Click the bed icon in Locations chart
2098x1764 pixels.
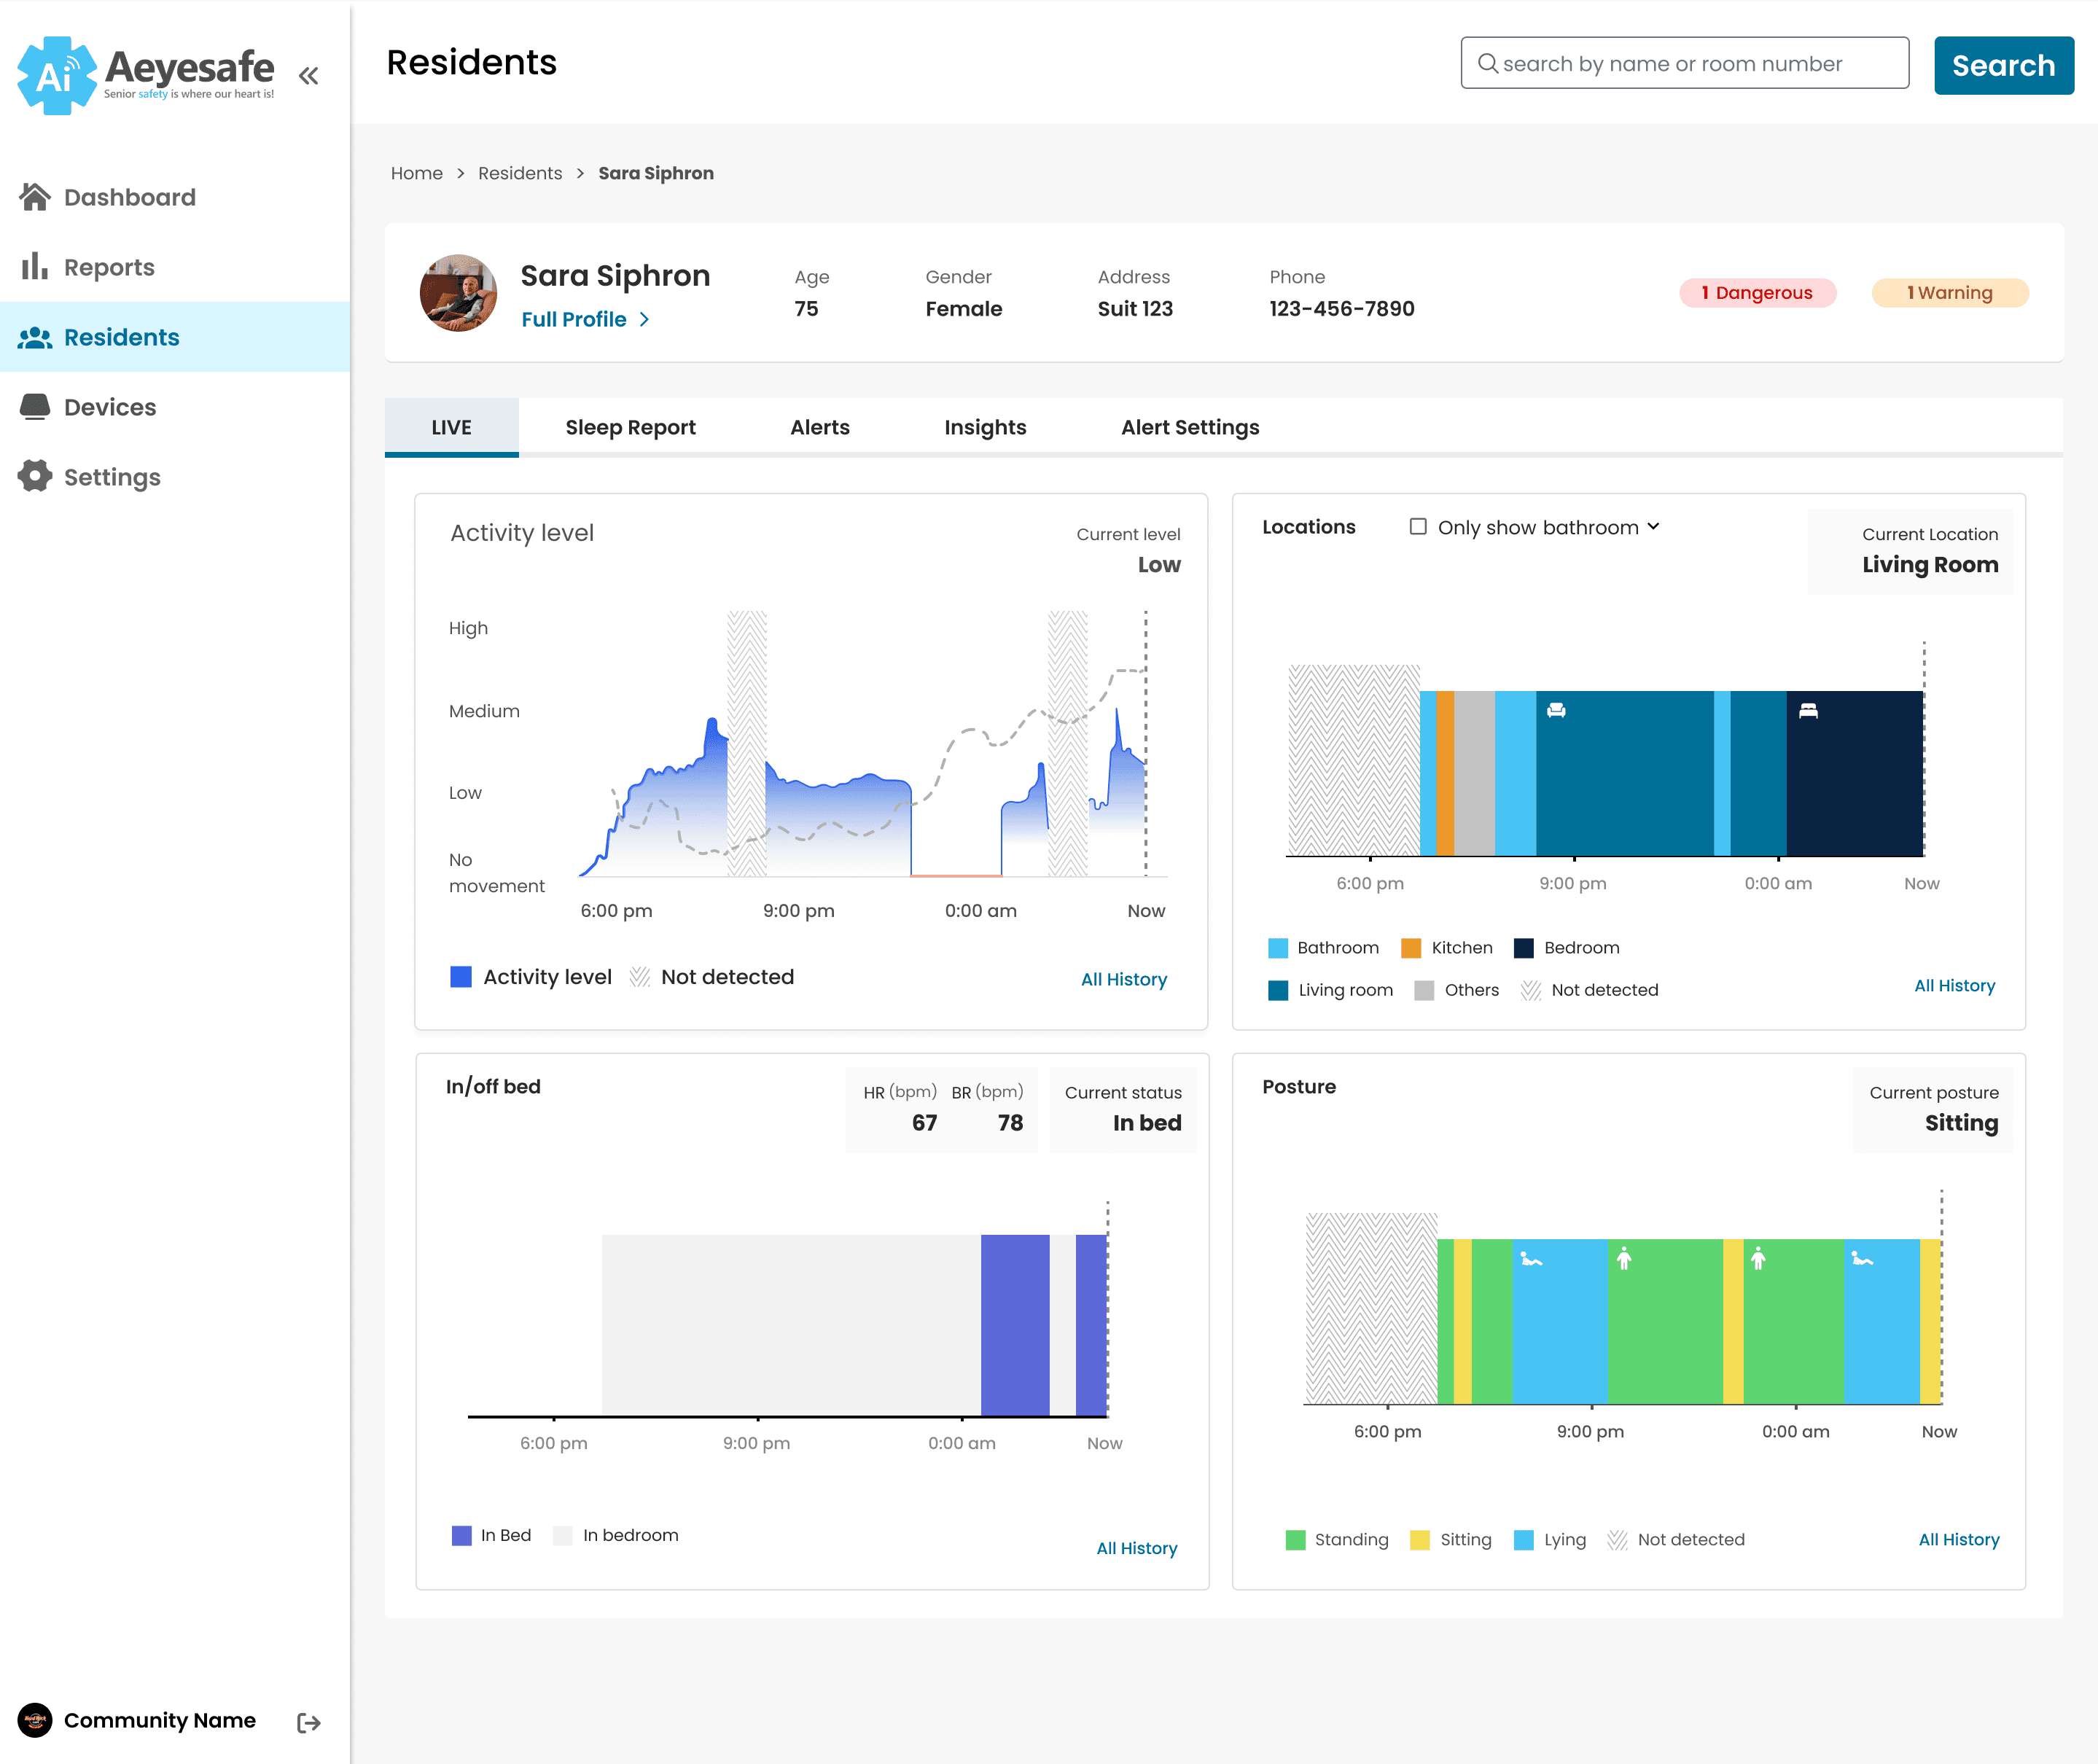(x=1808, y=710)
